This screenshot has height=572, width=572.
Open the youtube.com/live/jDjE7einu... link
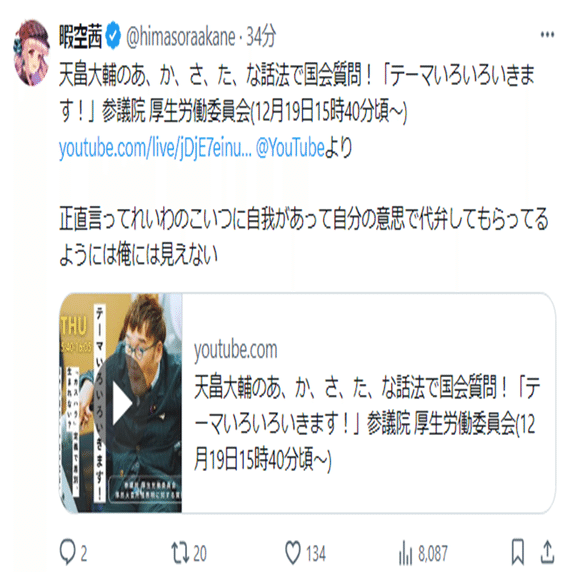155,148
